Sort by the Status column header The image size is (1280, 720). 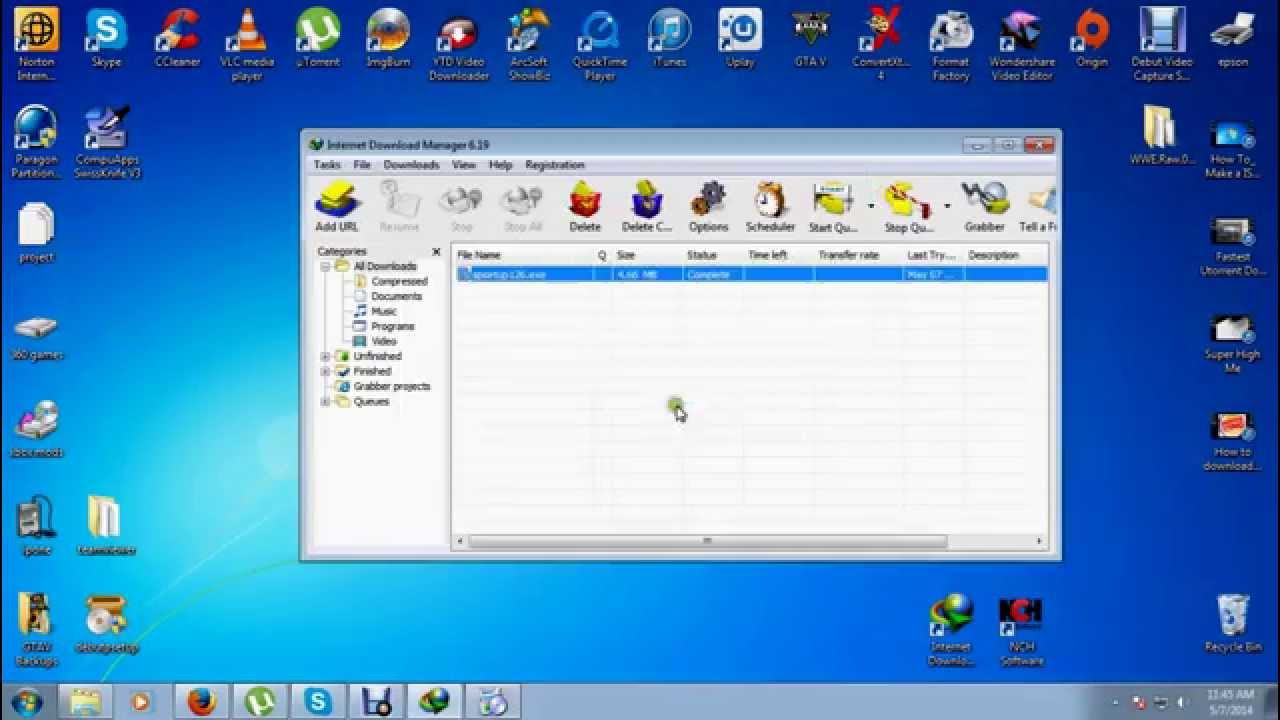pos(712,255)
